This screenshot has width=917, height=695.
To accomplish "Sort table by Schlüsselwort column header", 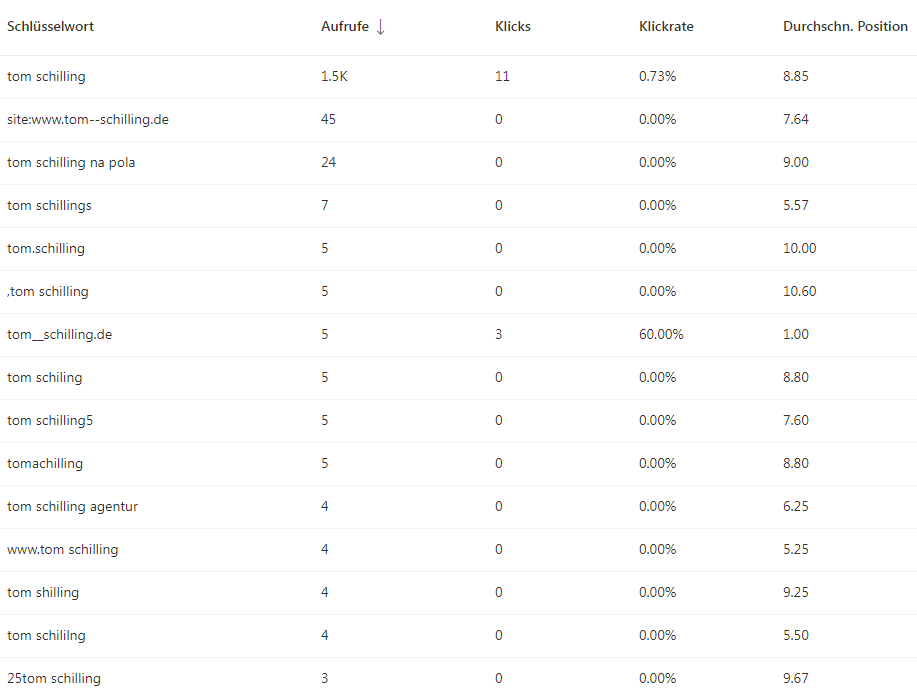I will [50, 27].
